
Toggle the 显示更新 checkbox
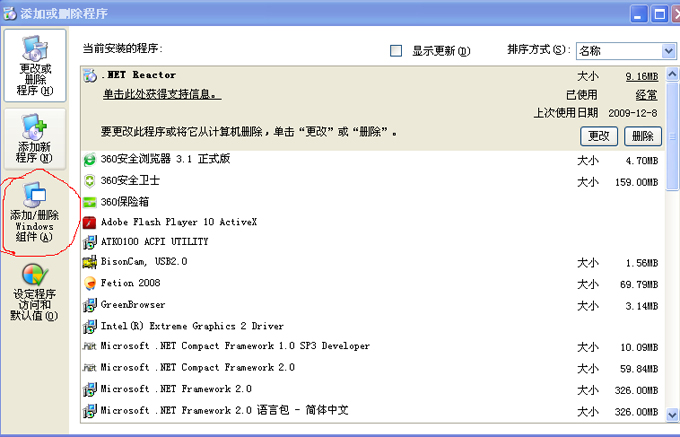pyautogui.click(x=396, y=51)
